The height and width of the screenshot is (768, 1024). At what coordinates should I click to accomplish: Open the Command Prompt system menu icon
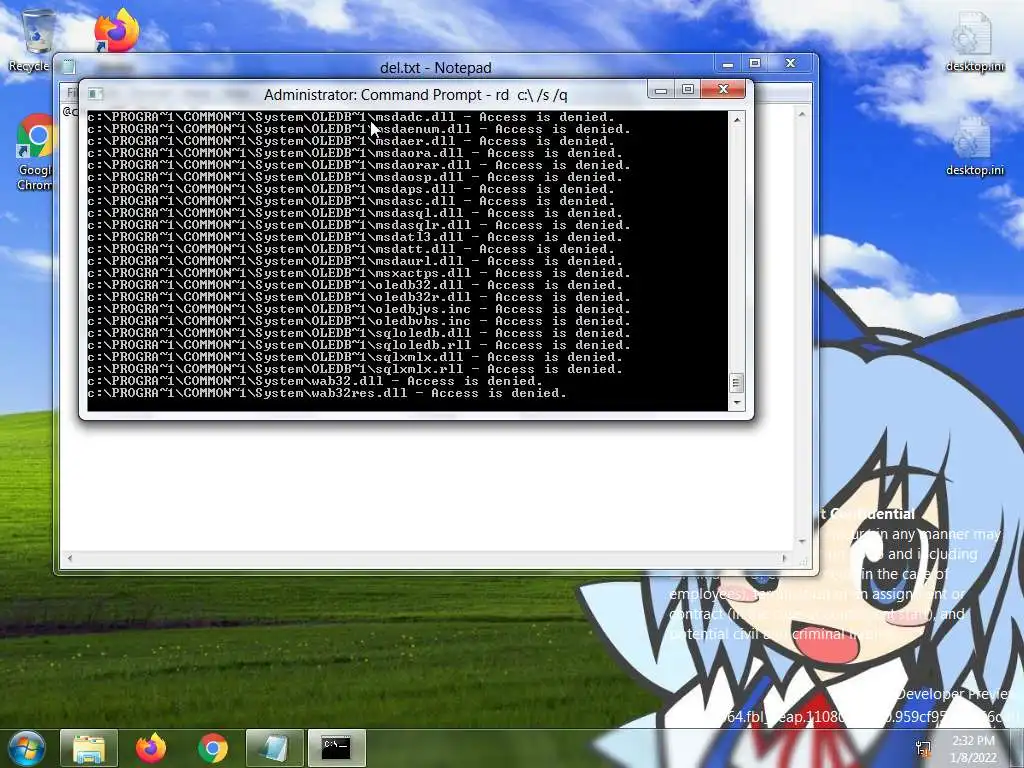pyautogui.click(x=95, y=94)
